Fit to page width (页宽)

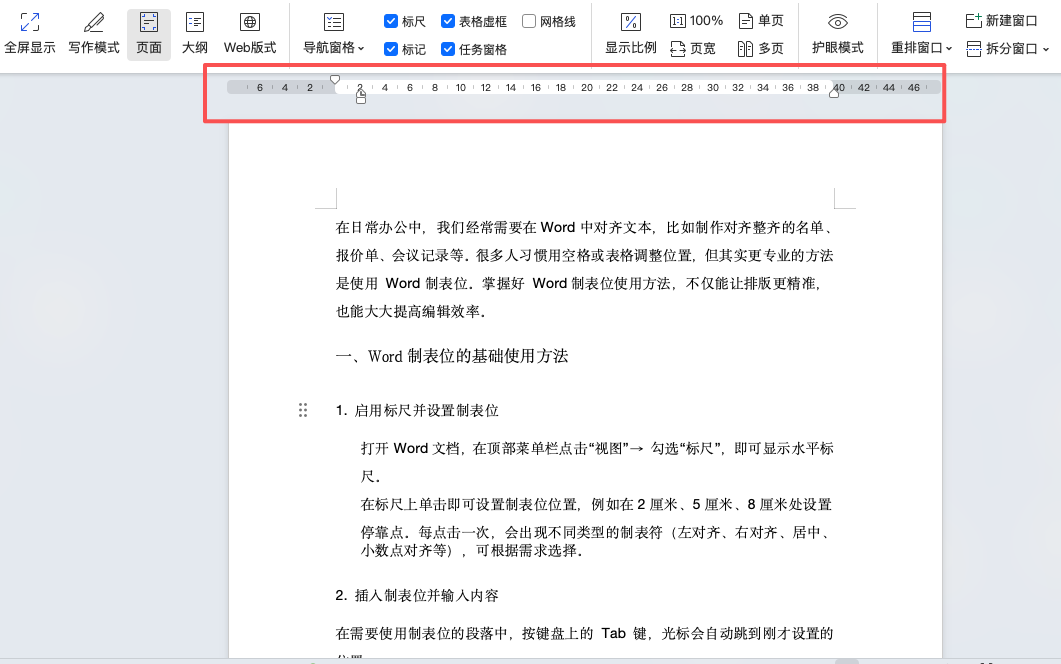pyautogui.click(x=692, y=48)
